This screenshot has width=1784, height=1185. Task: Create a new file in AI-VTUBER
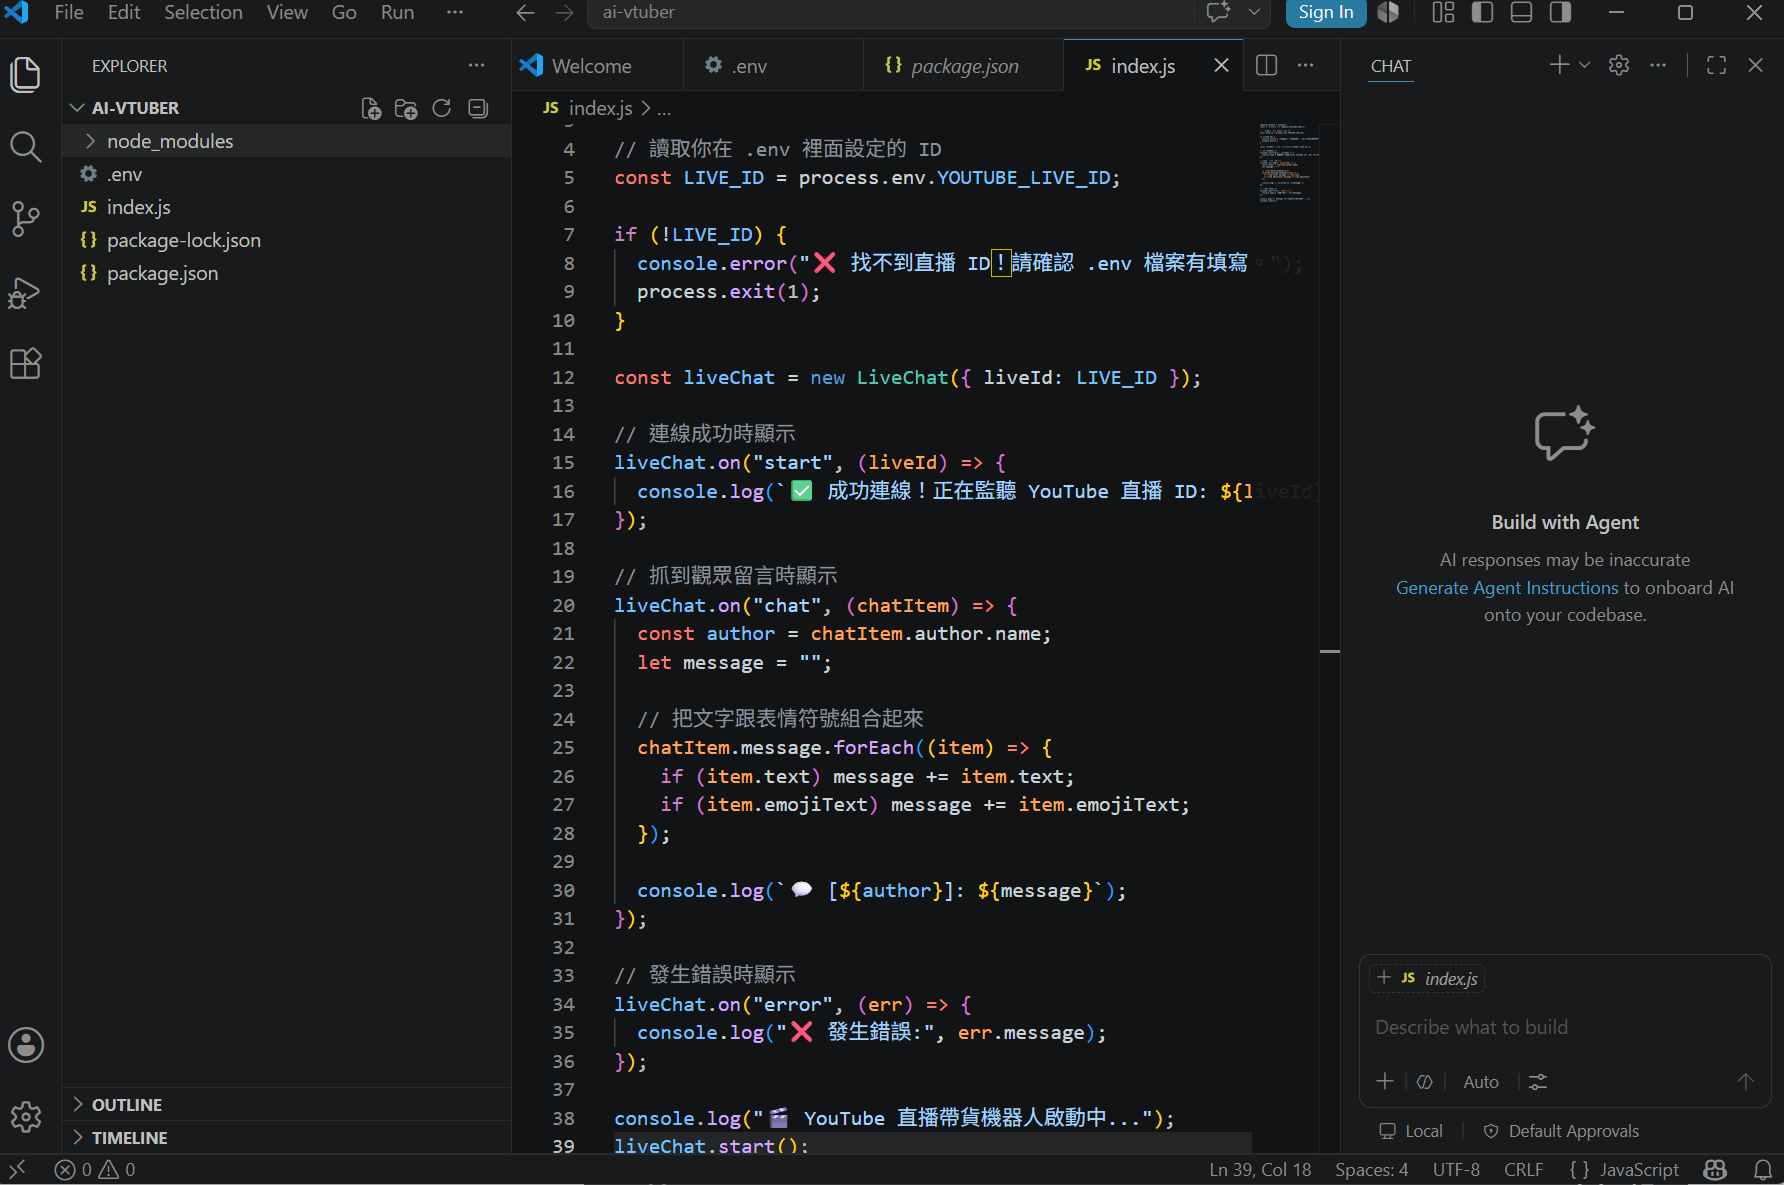(x=371, y=108)
